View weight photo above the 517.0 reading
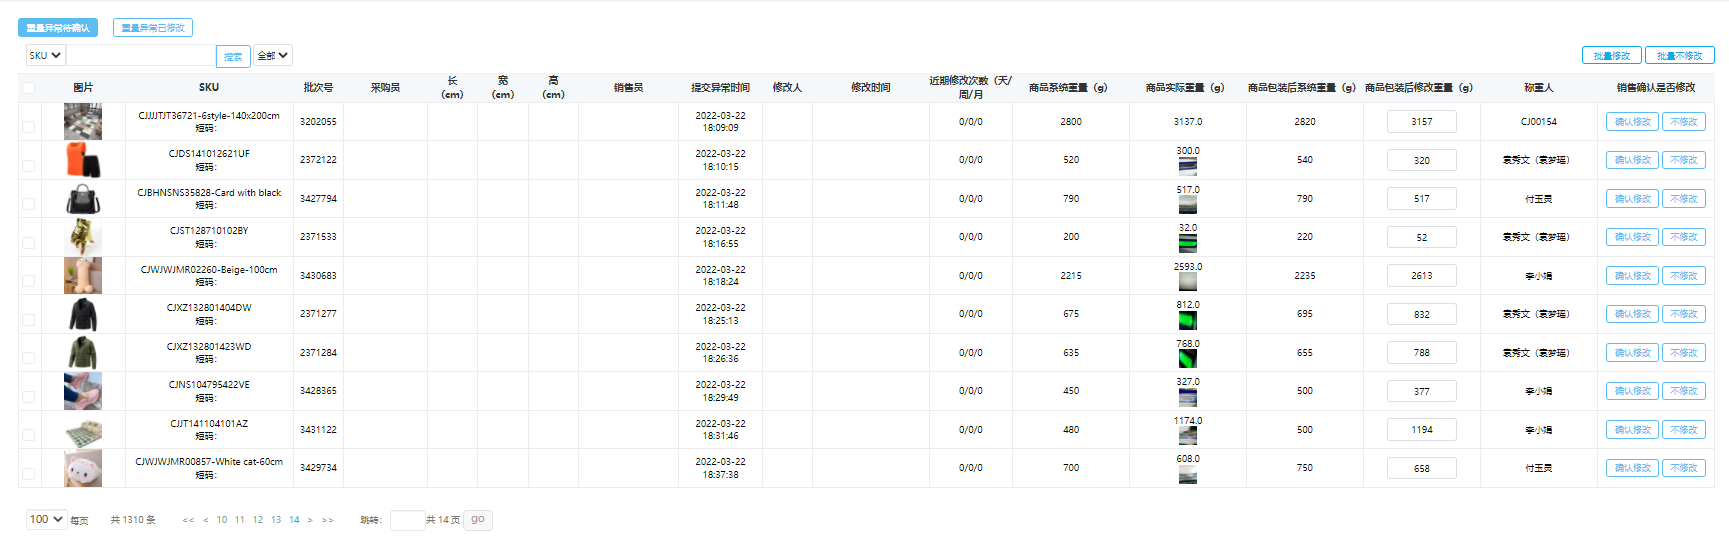 1188,205
